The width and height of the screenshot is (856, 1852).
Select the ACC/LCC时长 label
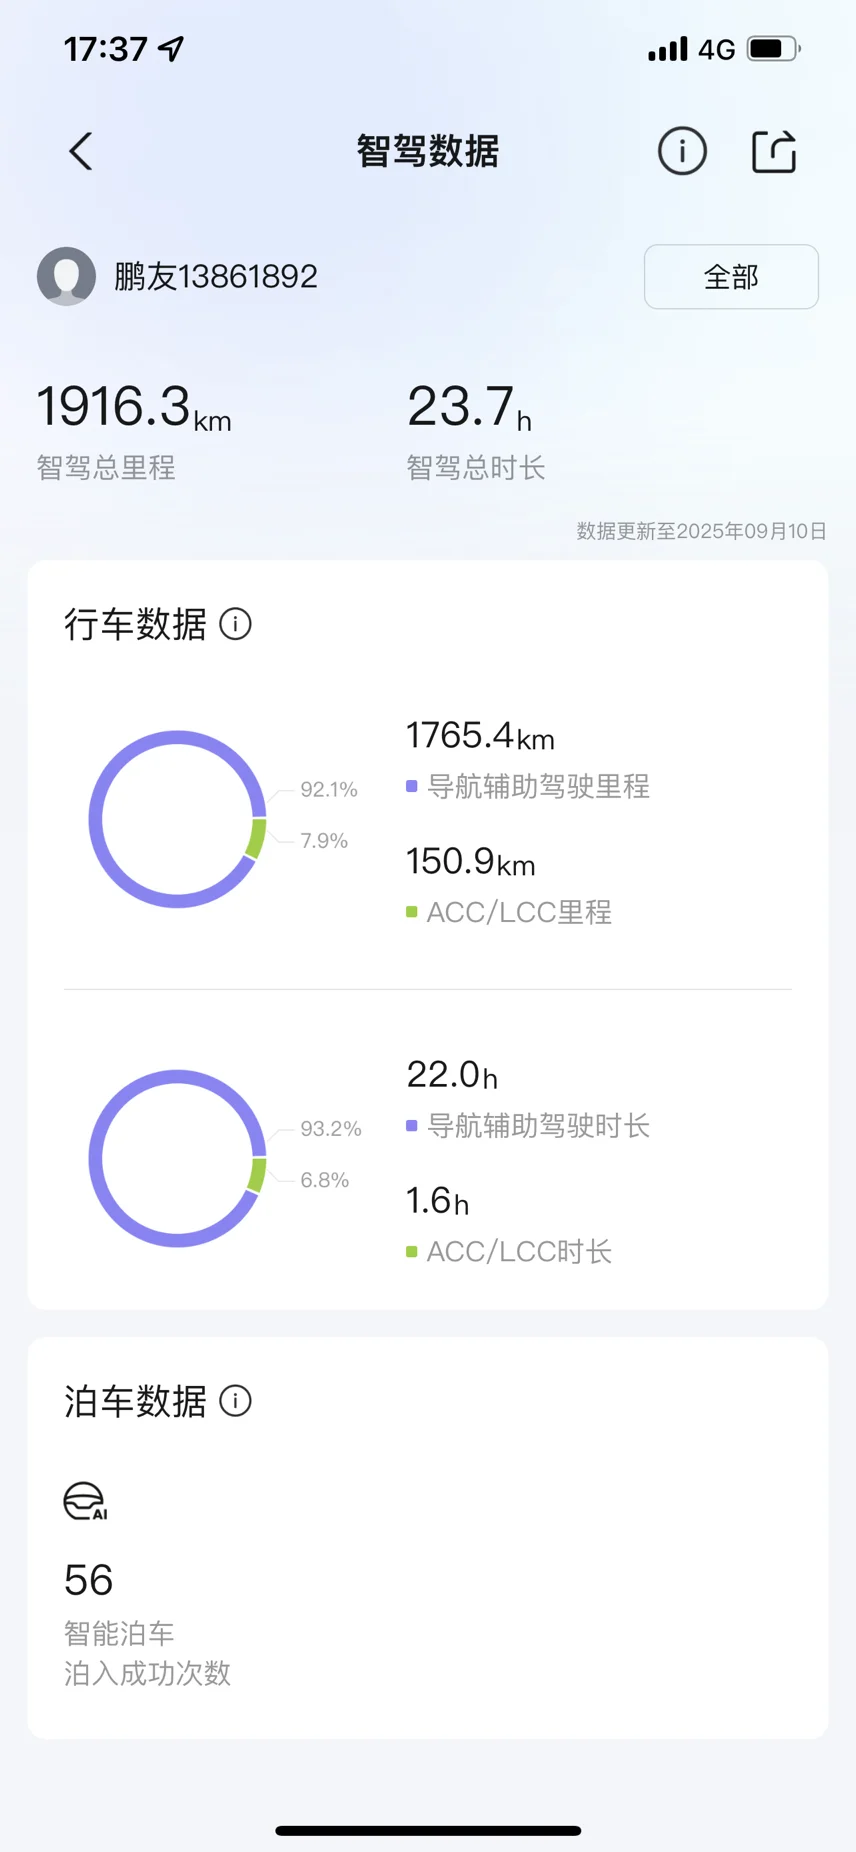pos(519,1251)
